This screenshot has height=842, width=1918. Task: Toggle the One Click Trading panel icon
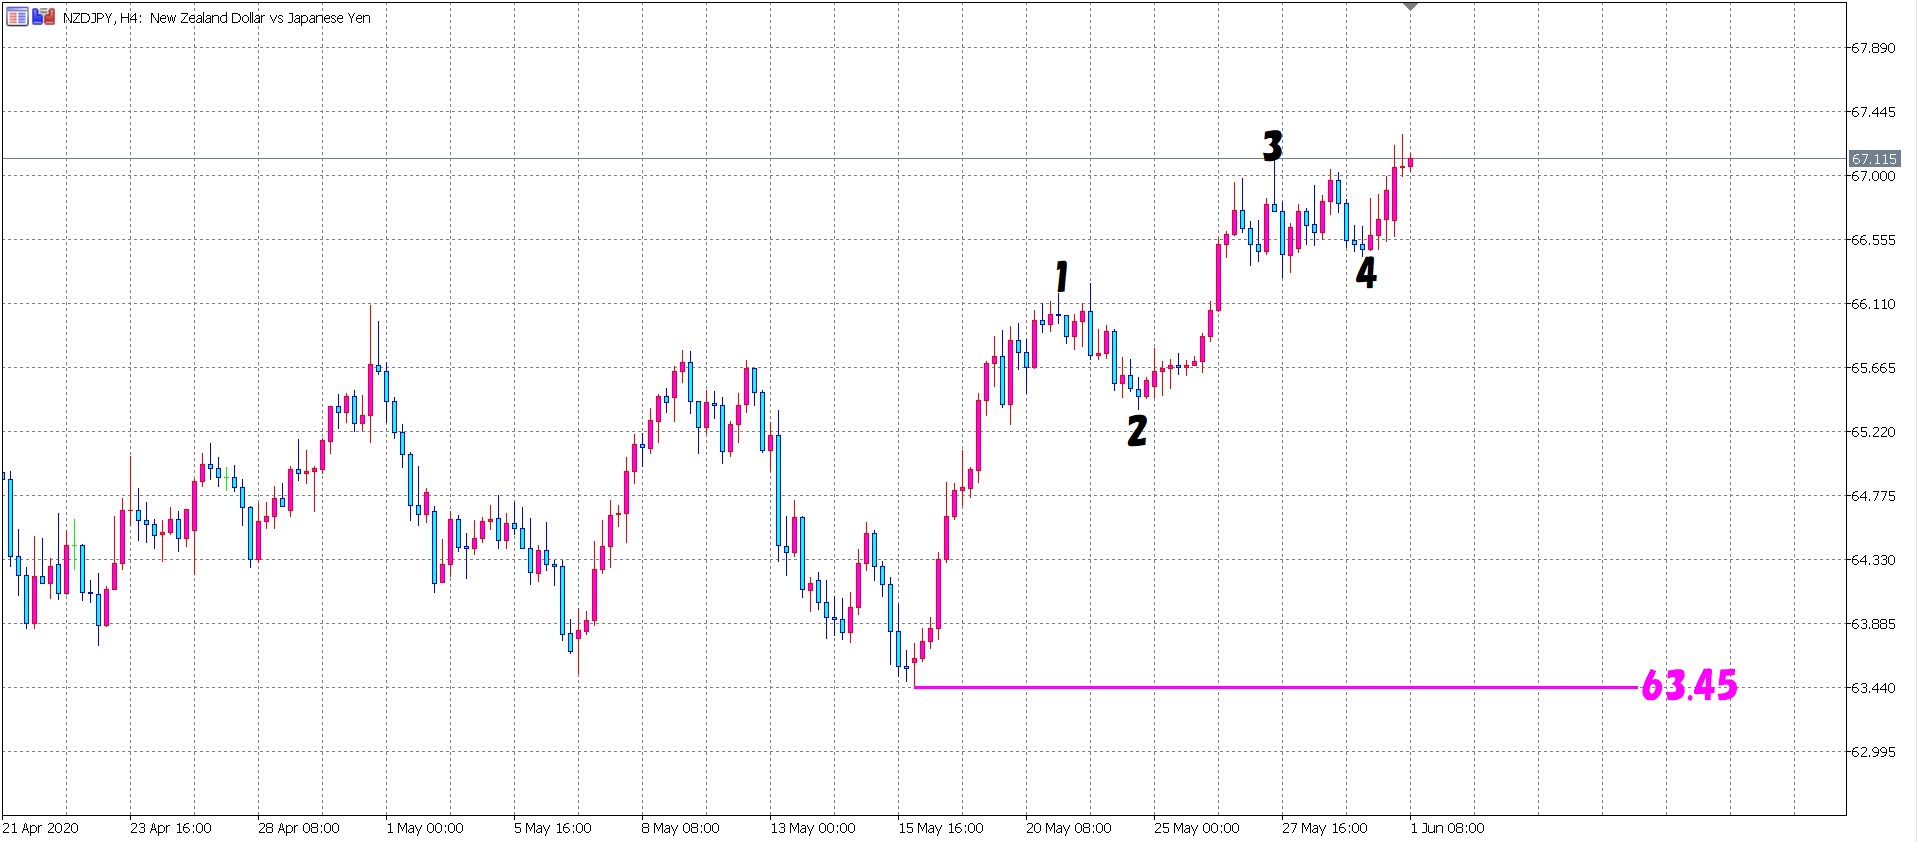pyautogui.click(x=43, y=17)
